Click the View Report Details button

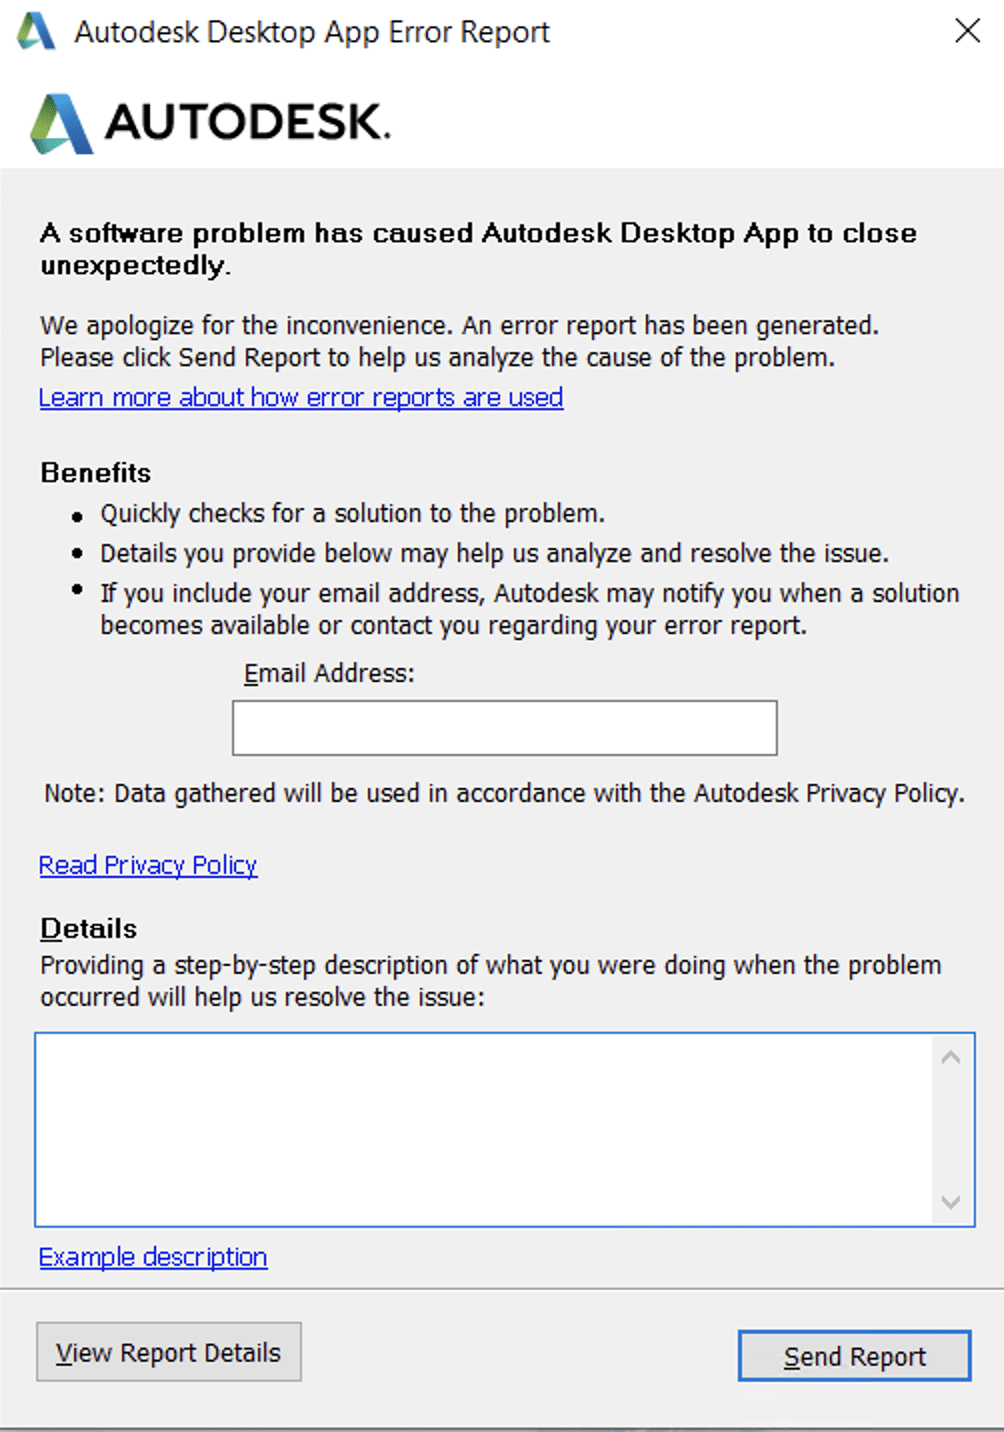click(169, 1352)
